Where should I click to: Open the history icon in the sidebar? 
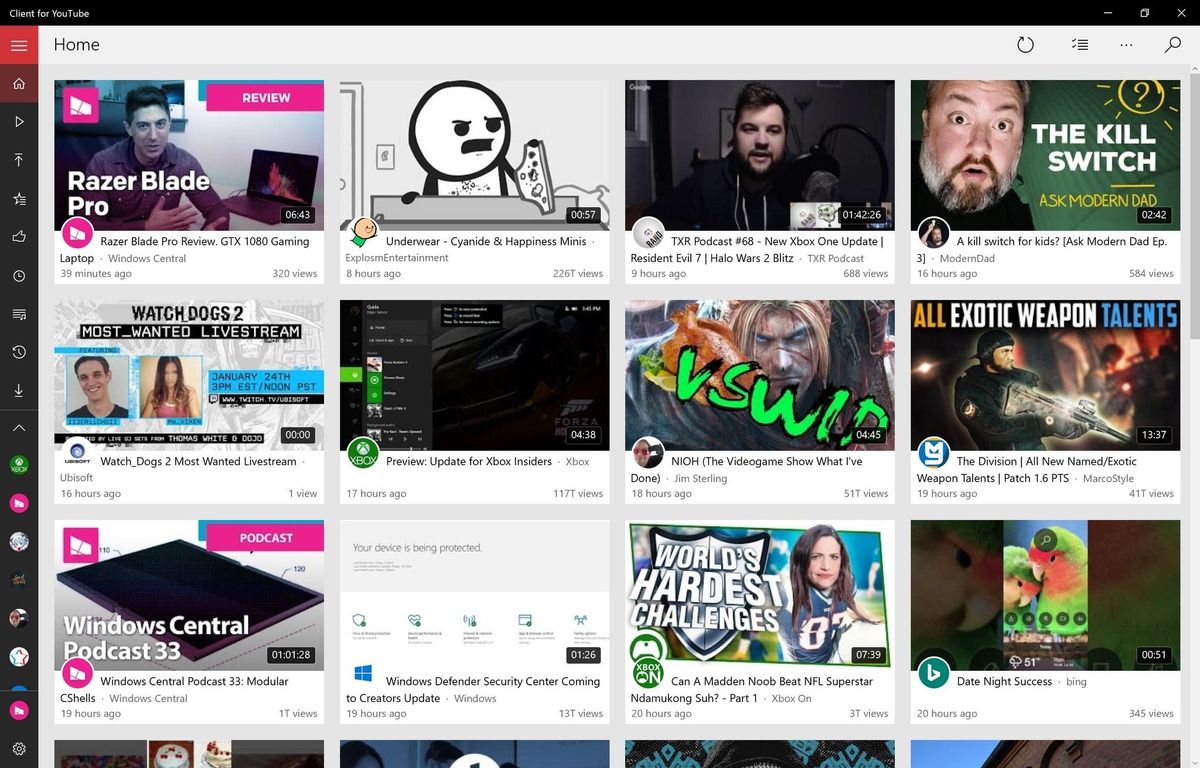(19, 352)
